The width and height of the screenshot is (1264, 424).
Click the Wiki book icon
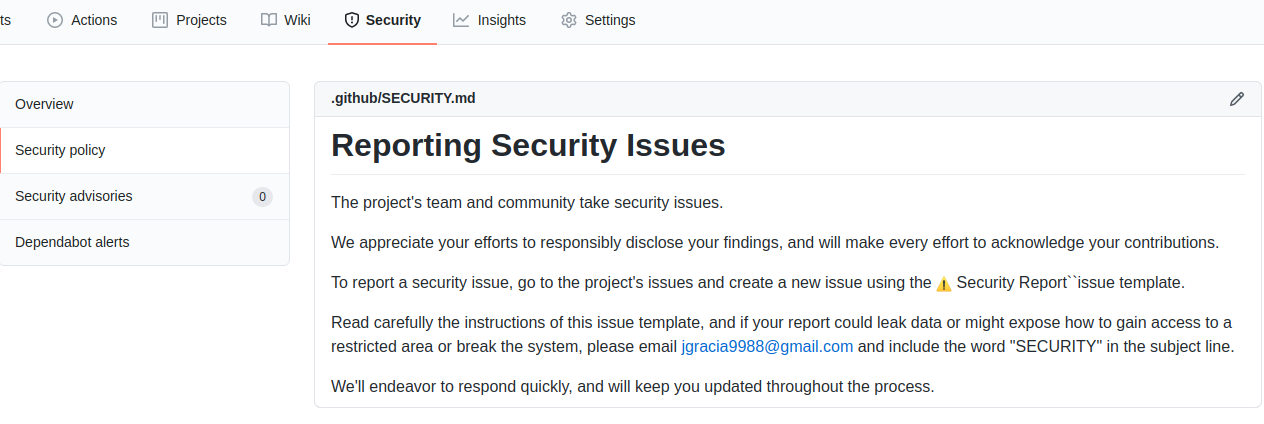click(269, 20)
